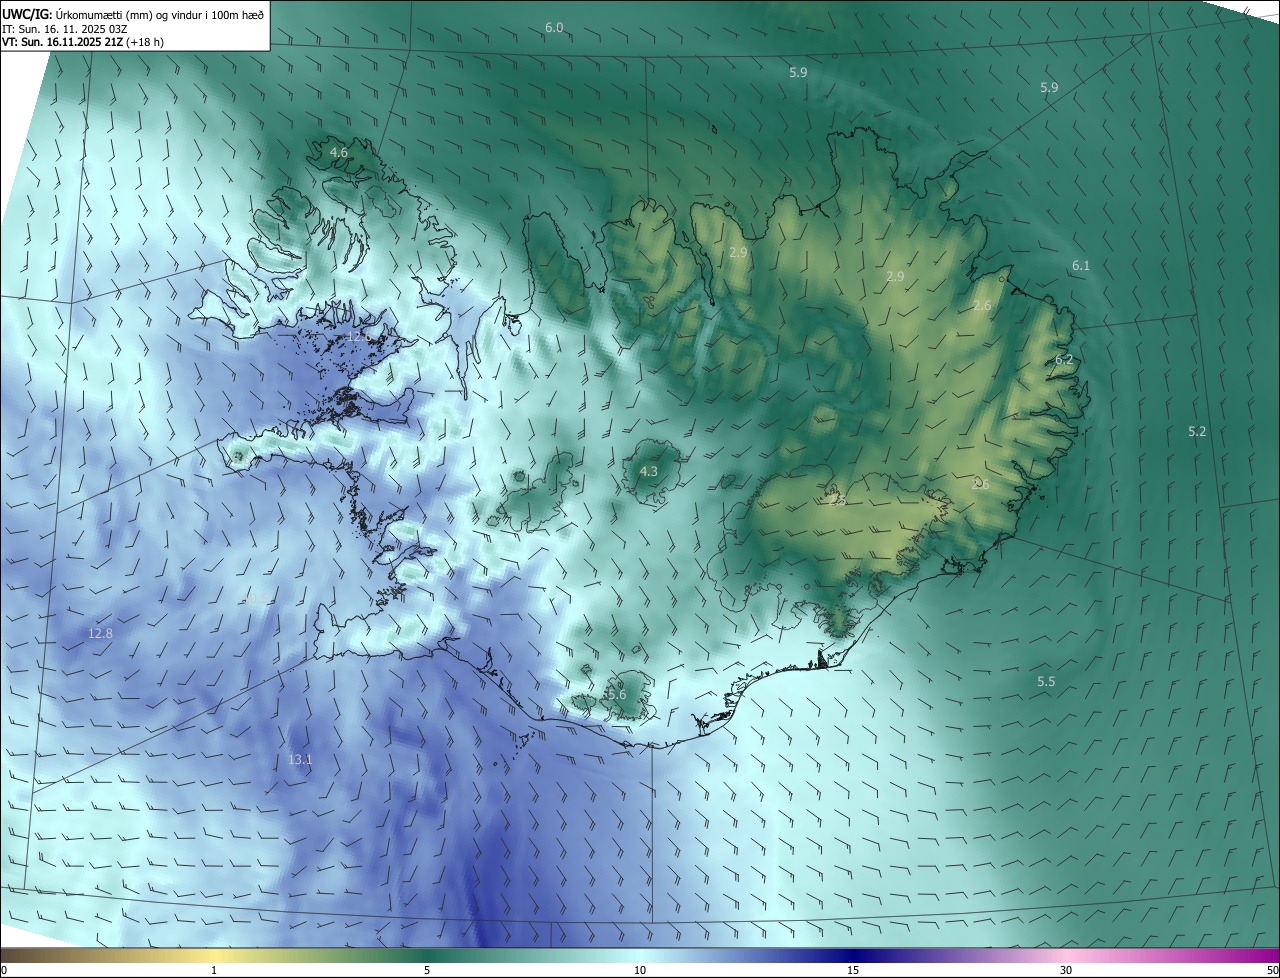
Task: Click the 13.1 value on the map
Action: (300, 759)
